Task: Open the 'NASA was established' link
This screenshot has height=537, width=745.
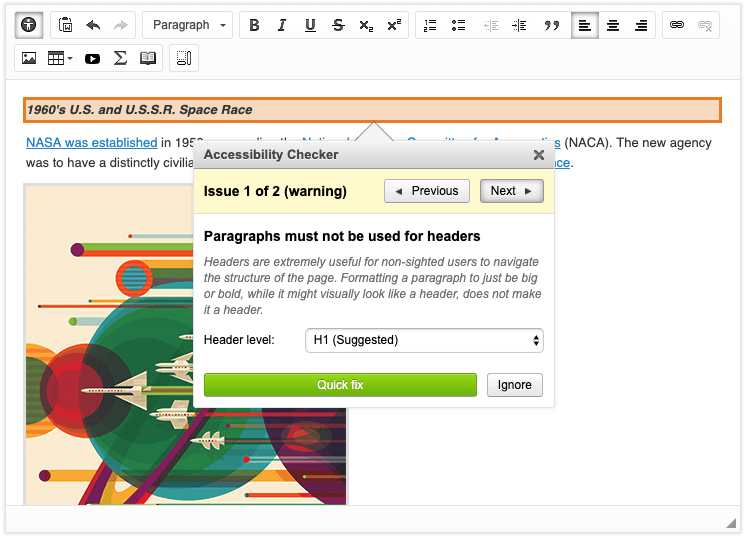Action: tap(92, 143)
